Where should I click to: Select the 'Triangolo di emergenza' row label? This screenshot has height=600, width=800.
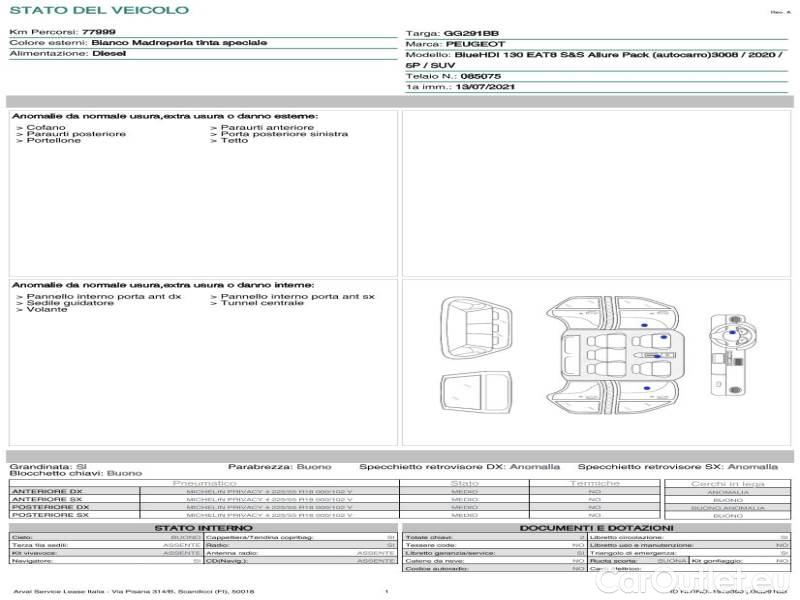click(x=633, y=553)
